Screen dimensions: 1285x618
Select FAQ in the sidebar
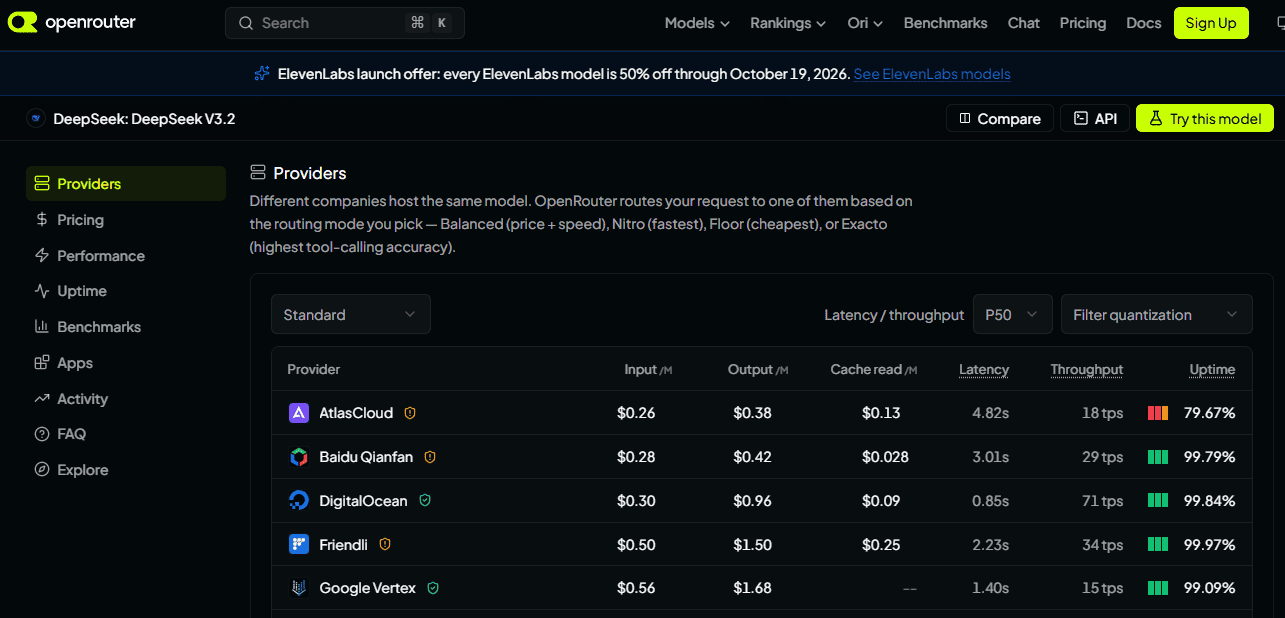(x=126, y=434)
